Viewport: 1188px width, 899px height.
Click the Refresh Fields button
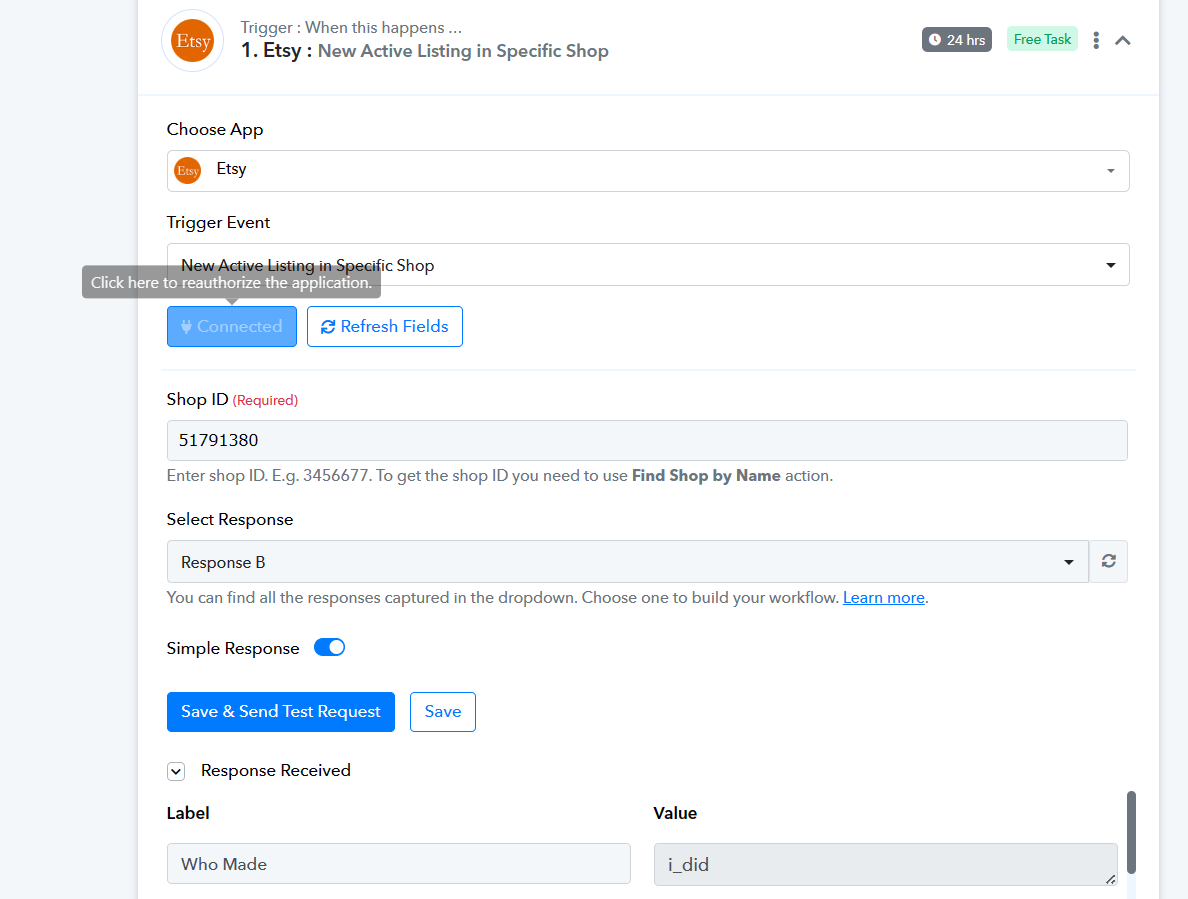pyautogui.click(x=385, y=327)
